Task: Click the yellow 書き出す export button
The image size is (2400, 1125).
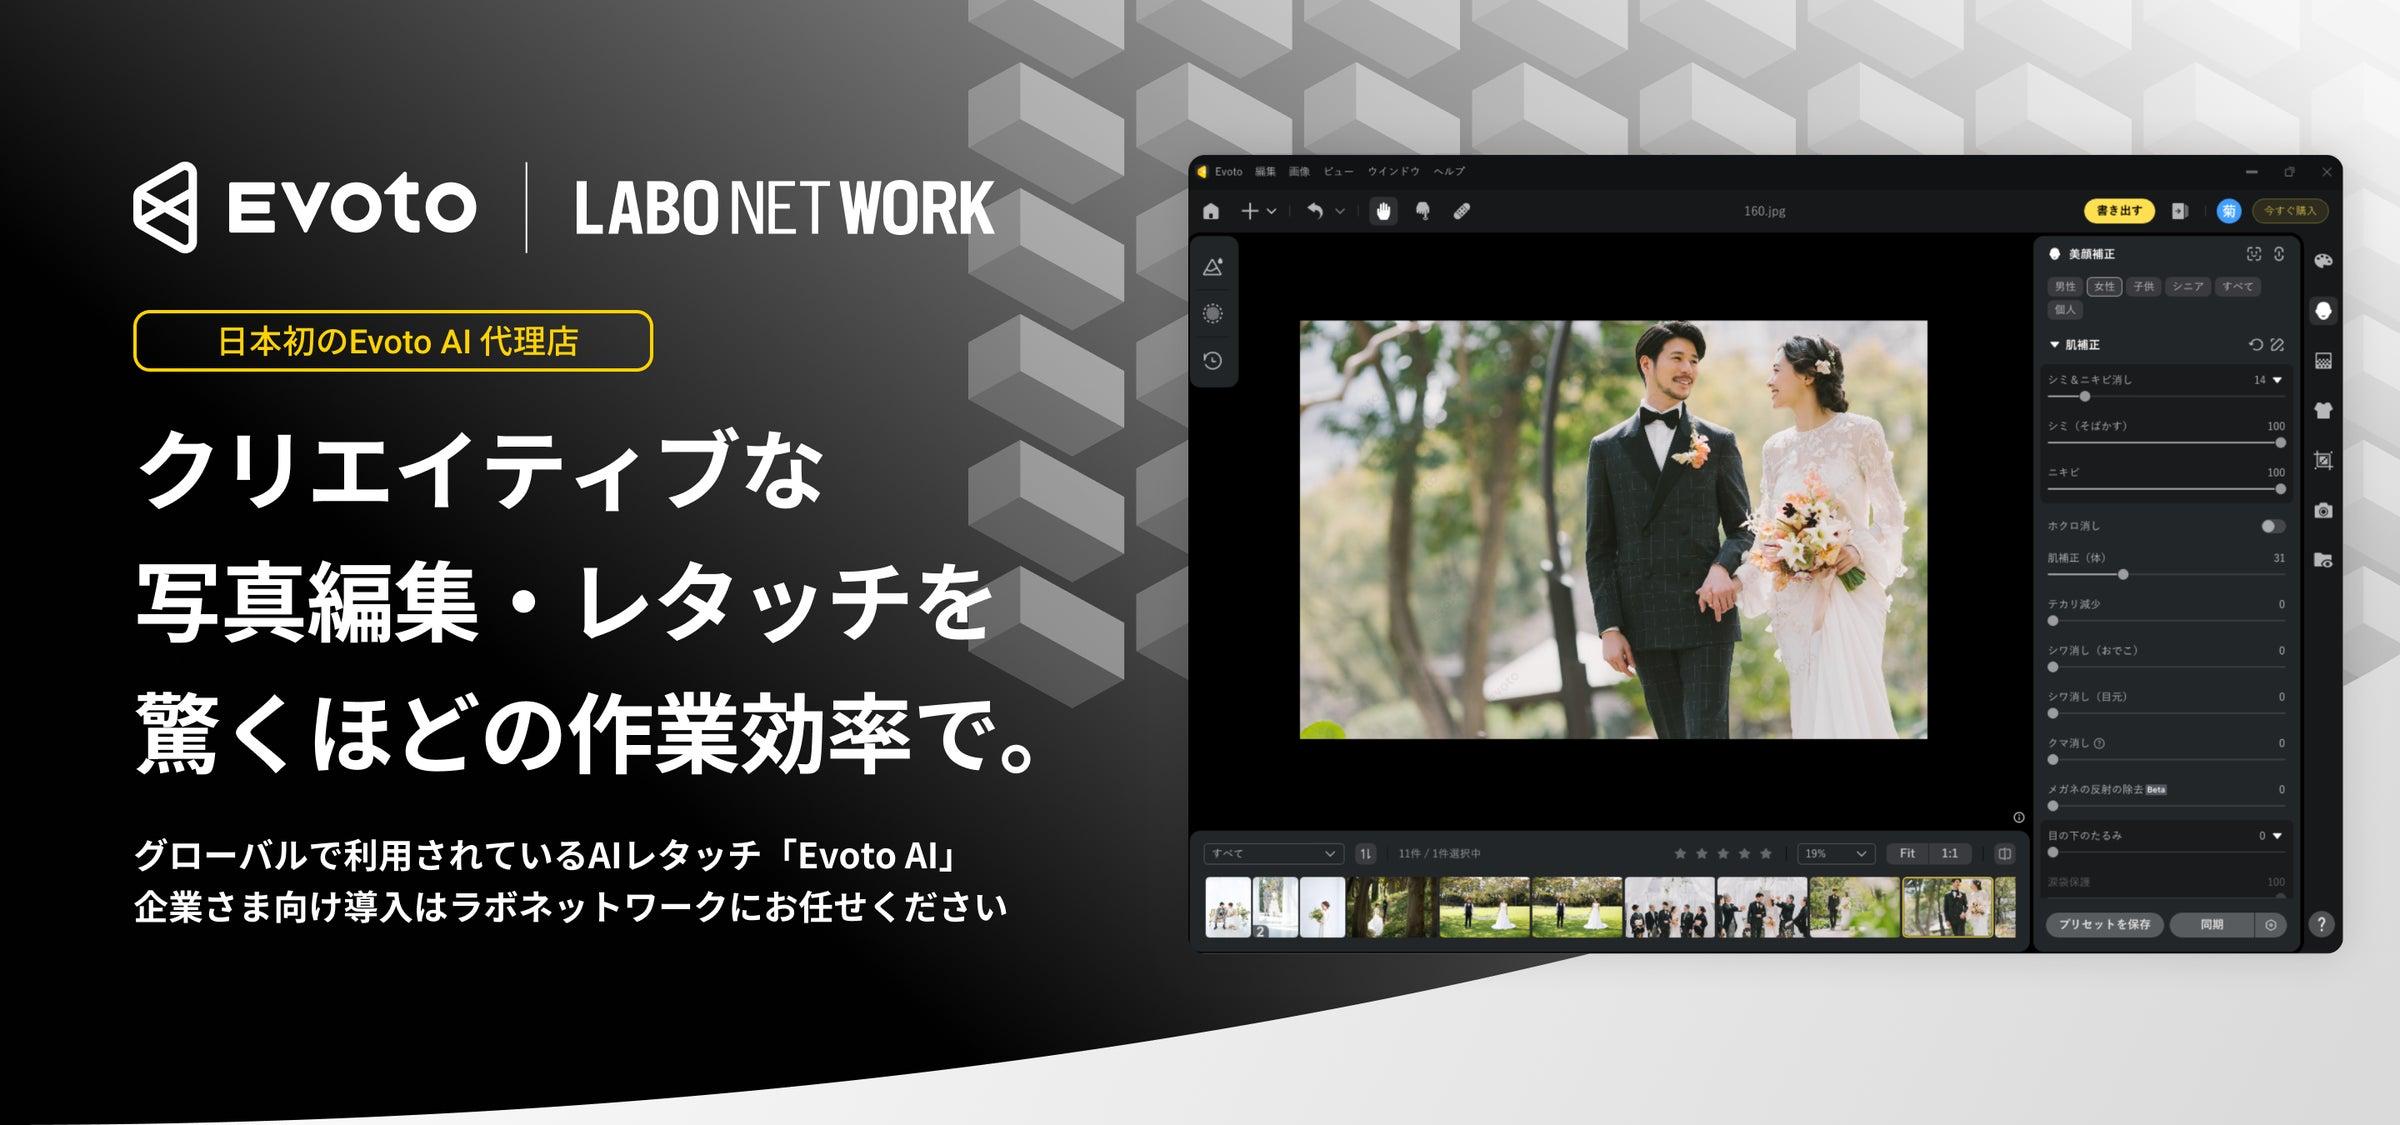Action: click(x=2119, y=211)
